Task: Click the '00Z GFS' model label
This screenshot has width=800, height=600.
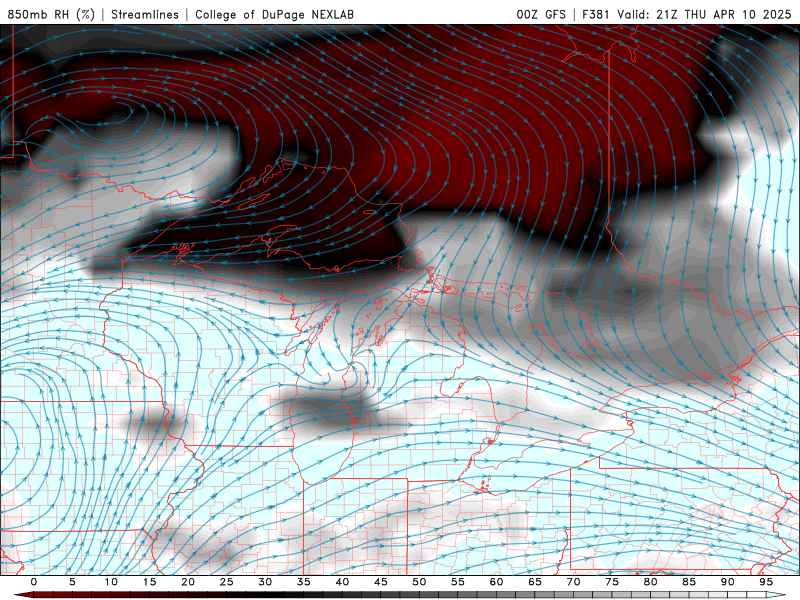Action: tap(541, 14)
